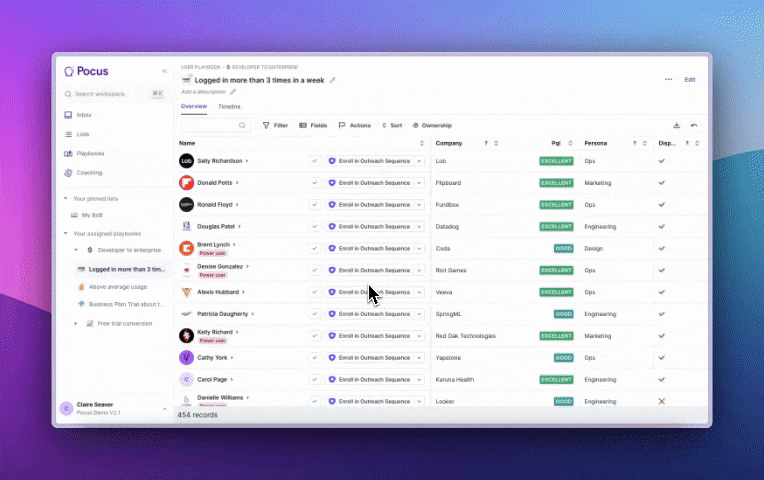Viewport: 764px width, 480px height.
Task: Click the Company column help icon
Action: [486, 143]
